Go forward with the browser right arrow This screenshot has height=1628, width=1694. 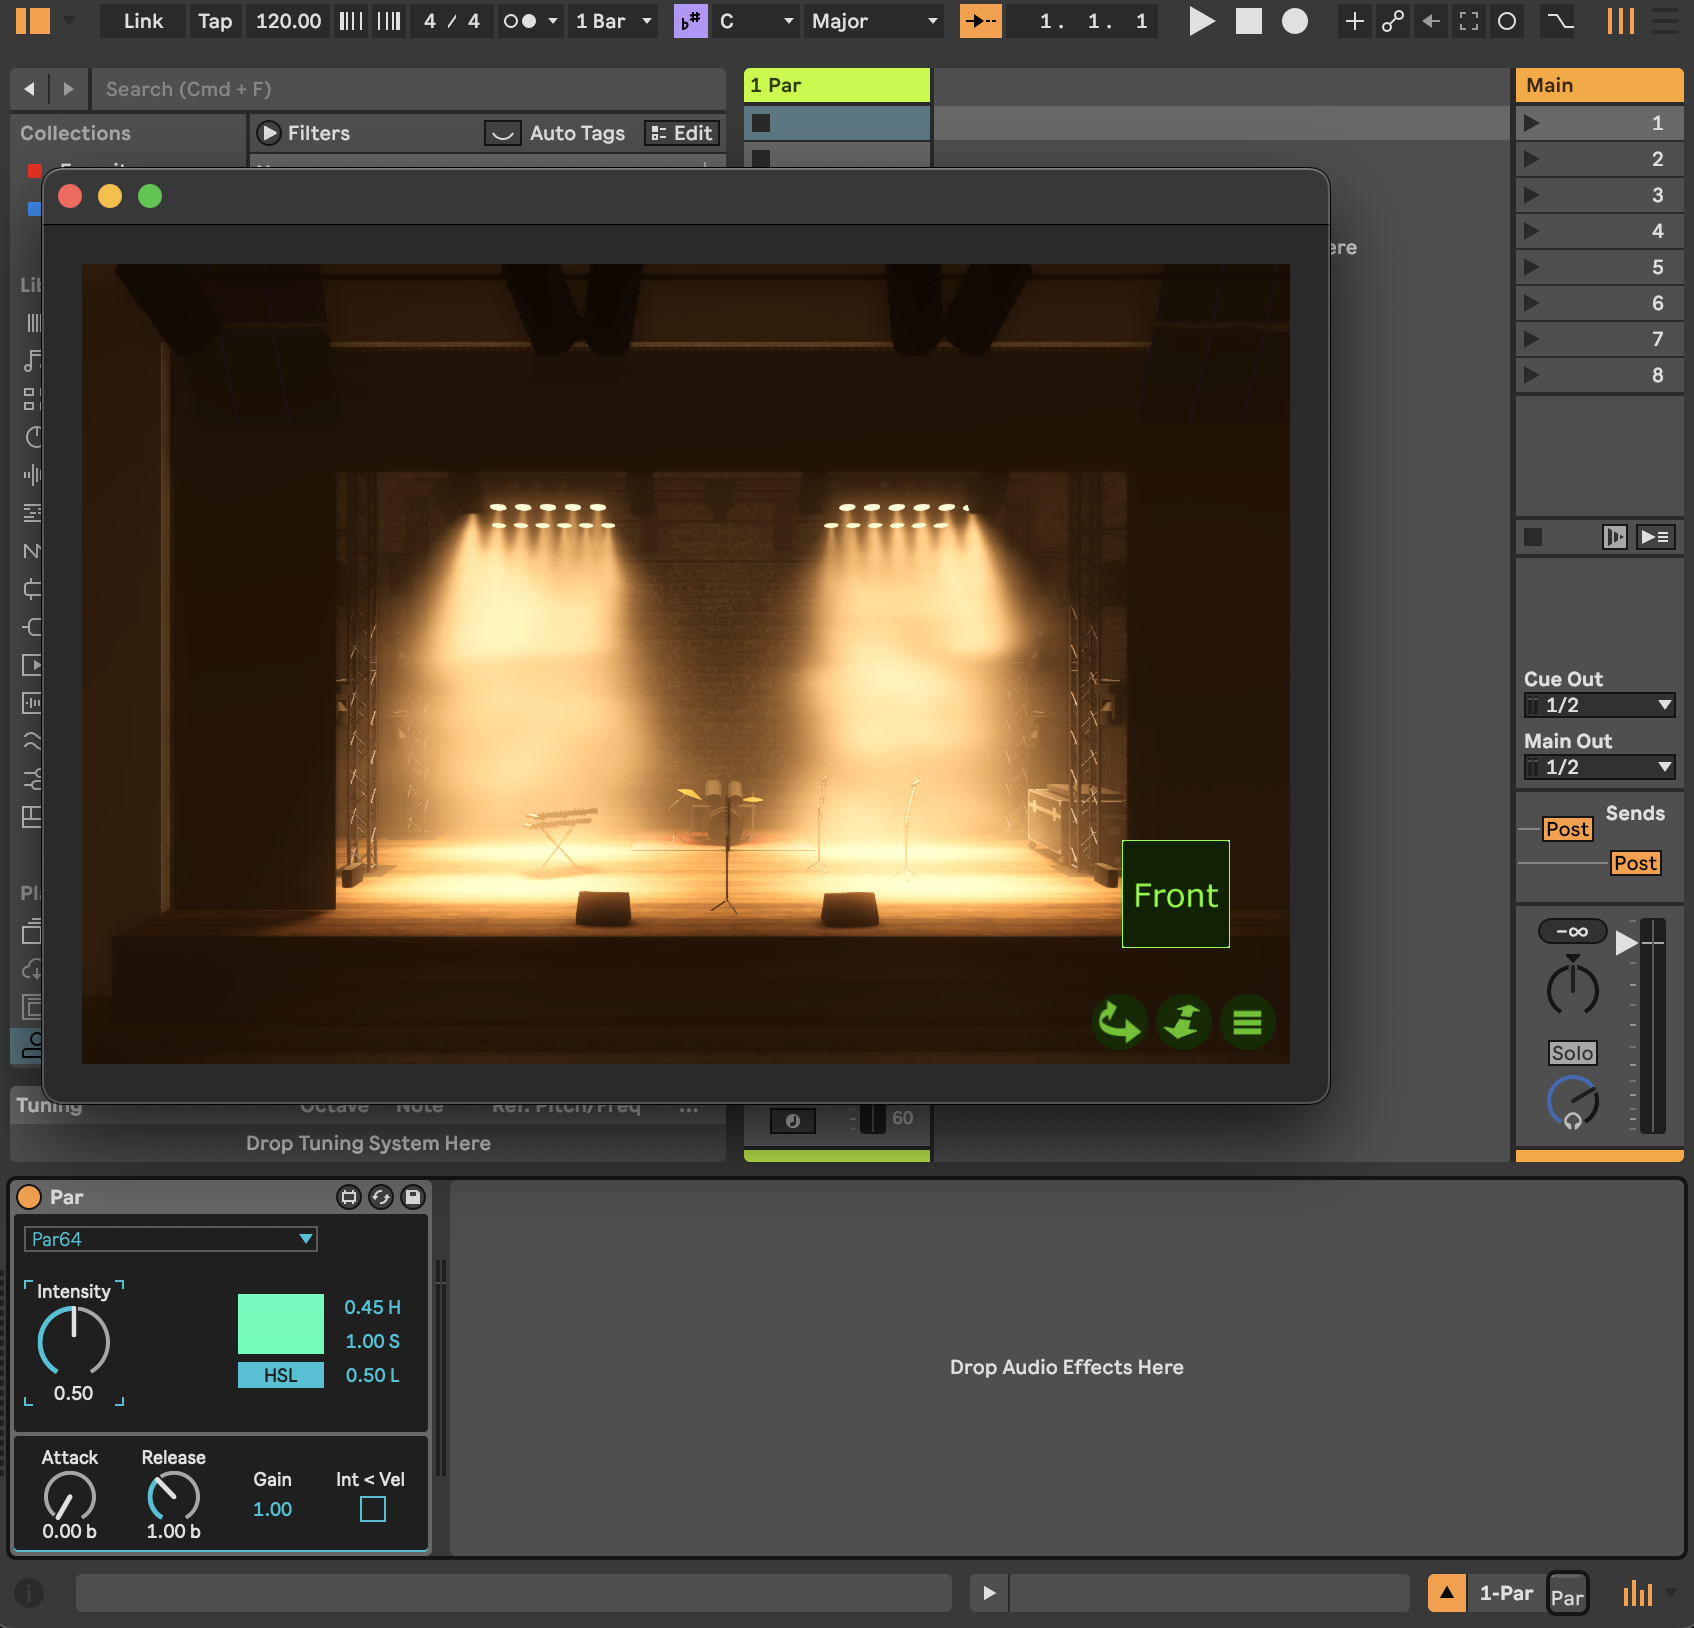tap(68, 89)
